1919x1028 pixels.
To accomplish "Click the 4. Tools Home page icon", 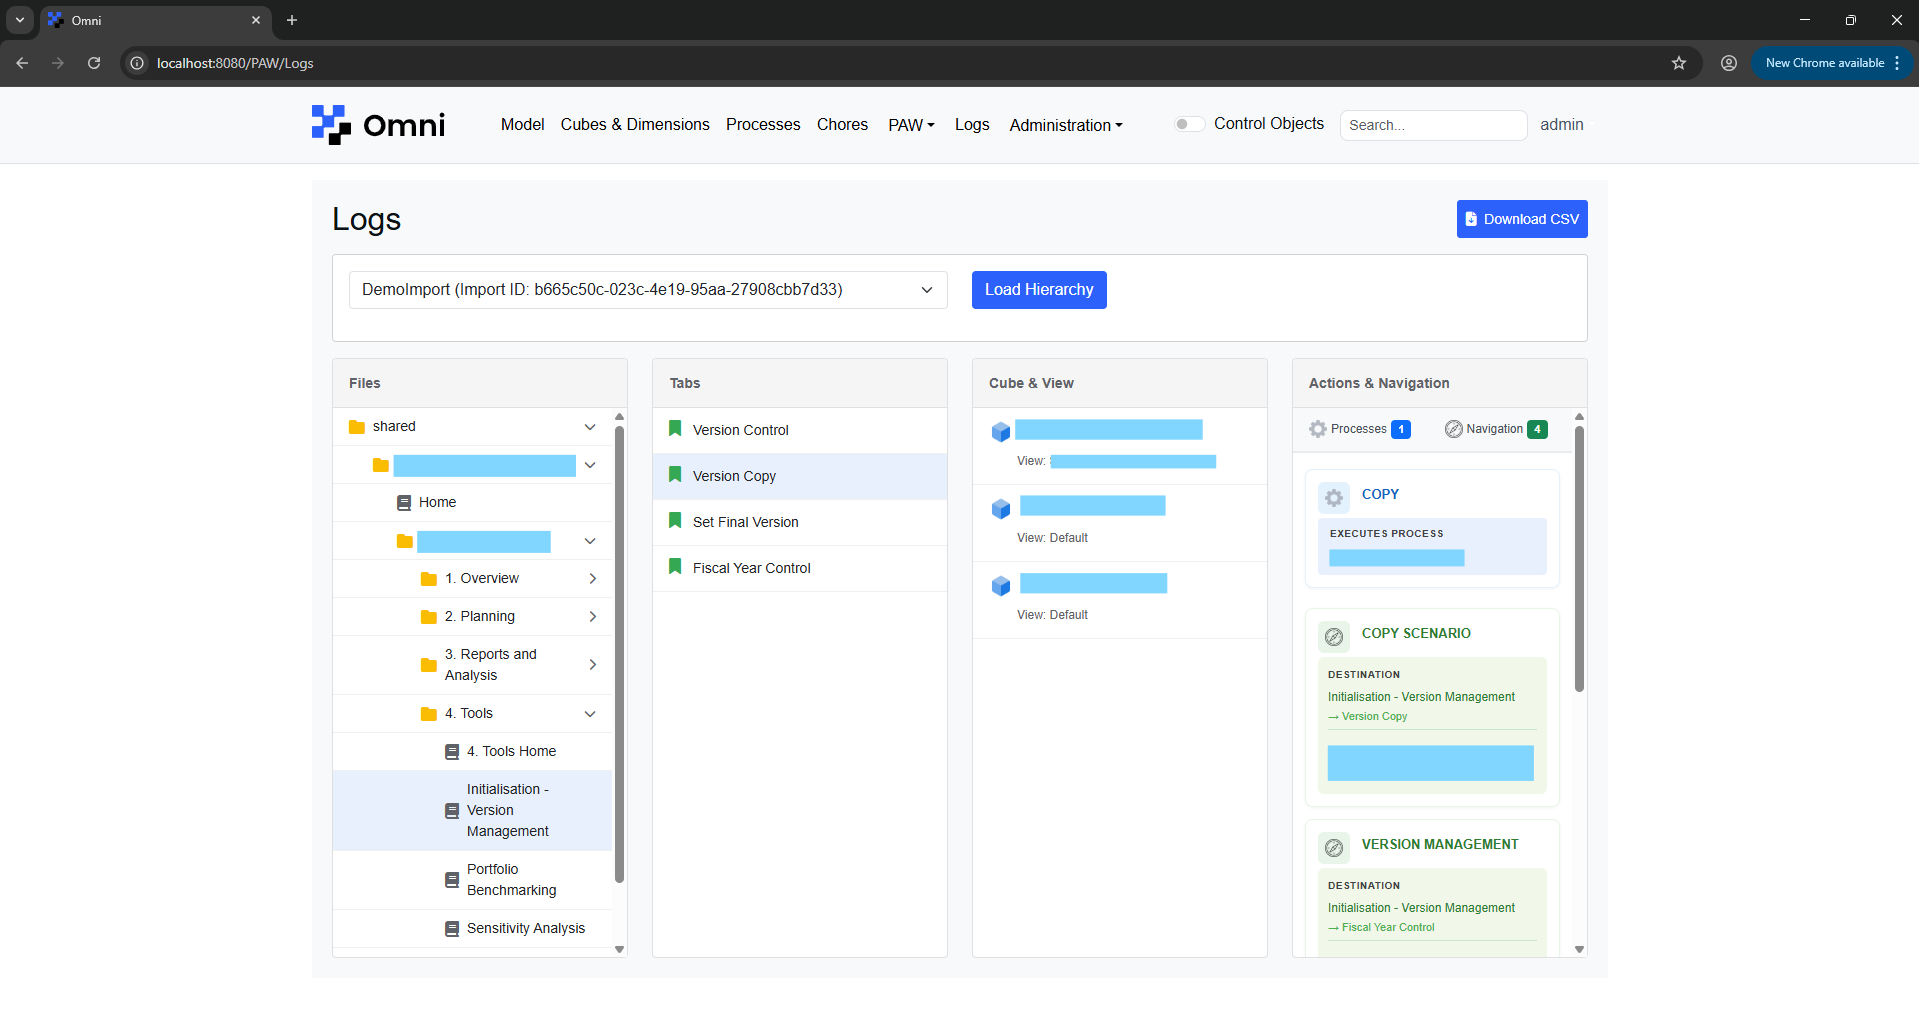I will click(452, 752).
